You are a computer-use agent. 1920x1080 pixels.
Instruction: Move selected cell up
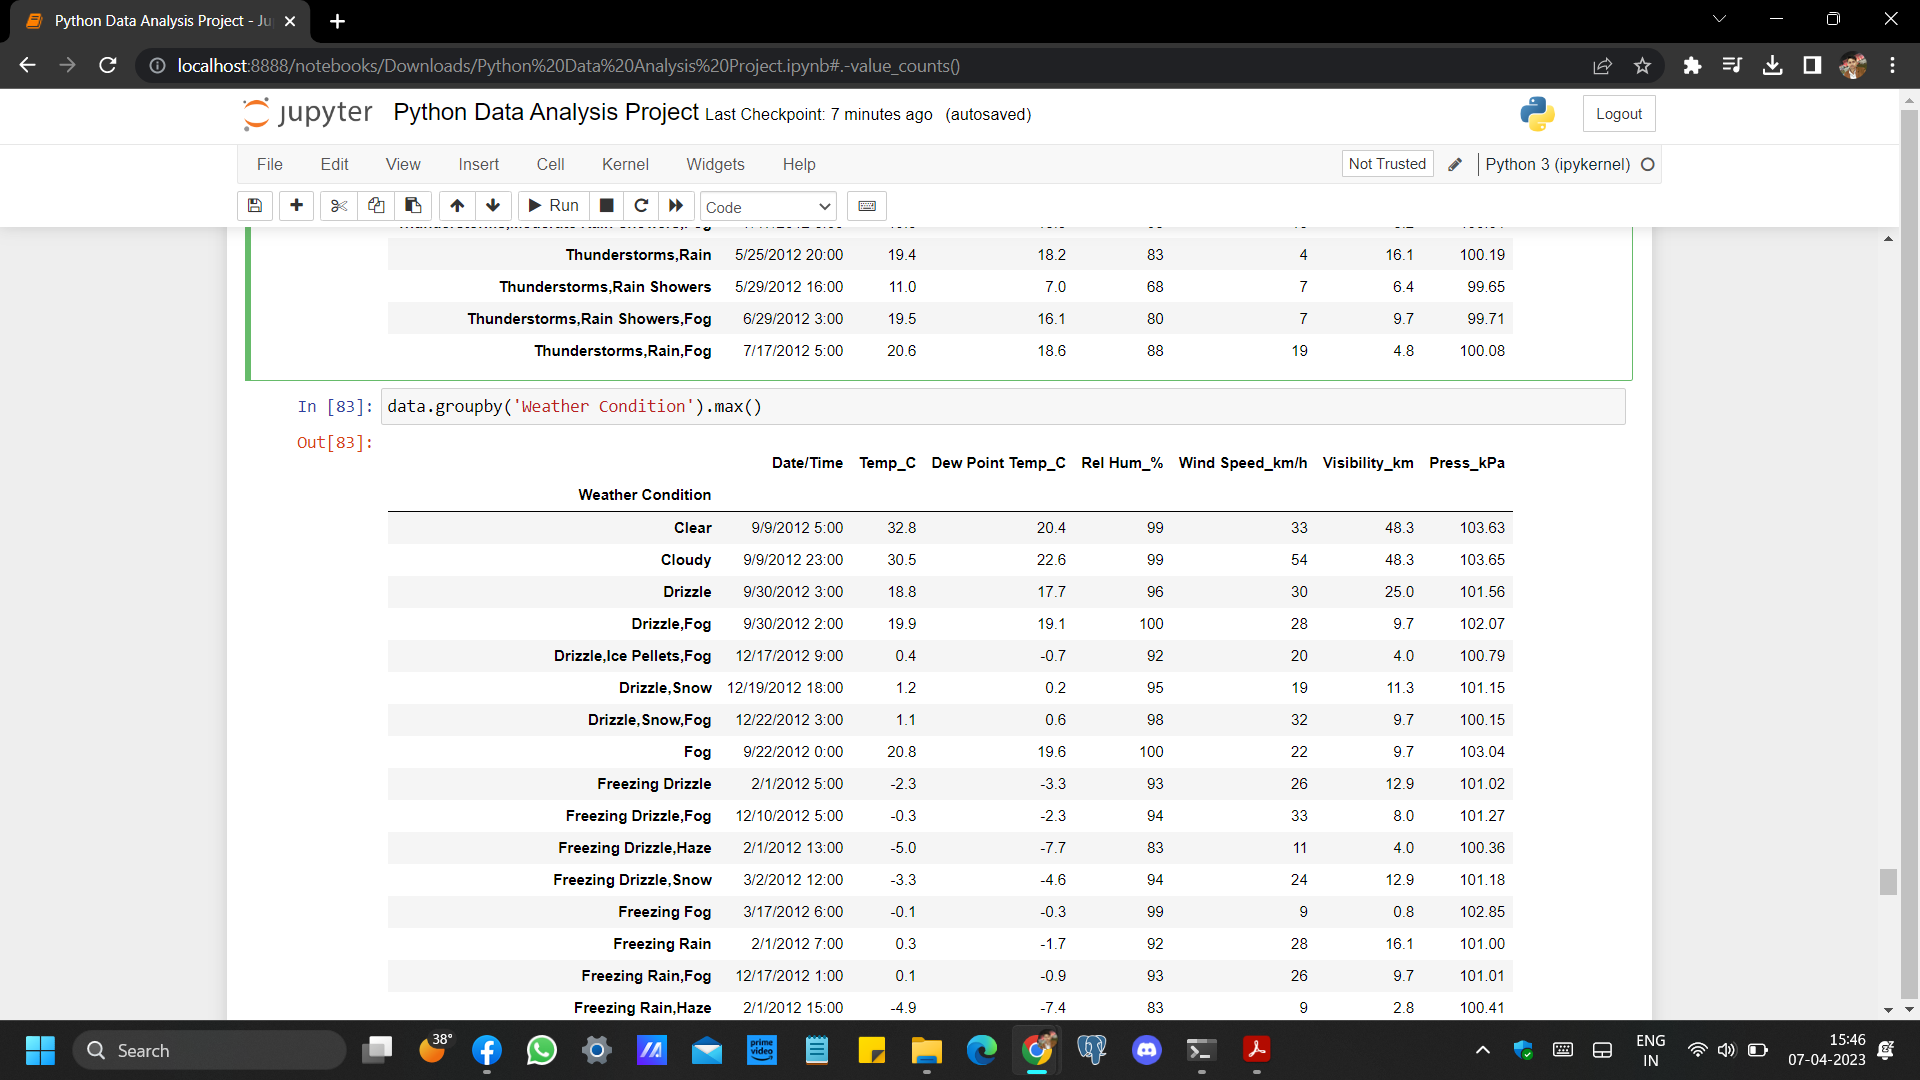click(457, 206)
